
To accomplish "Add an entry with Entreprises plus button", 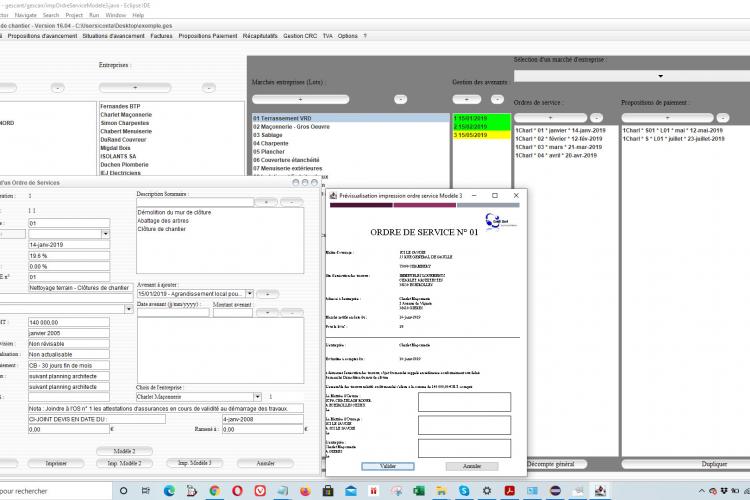I will pos(135,88).
